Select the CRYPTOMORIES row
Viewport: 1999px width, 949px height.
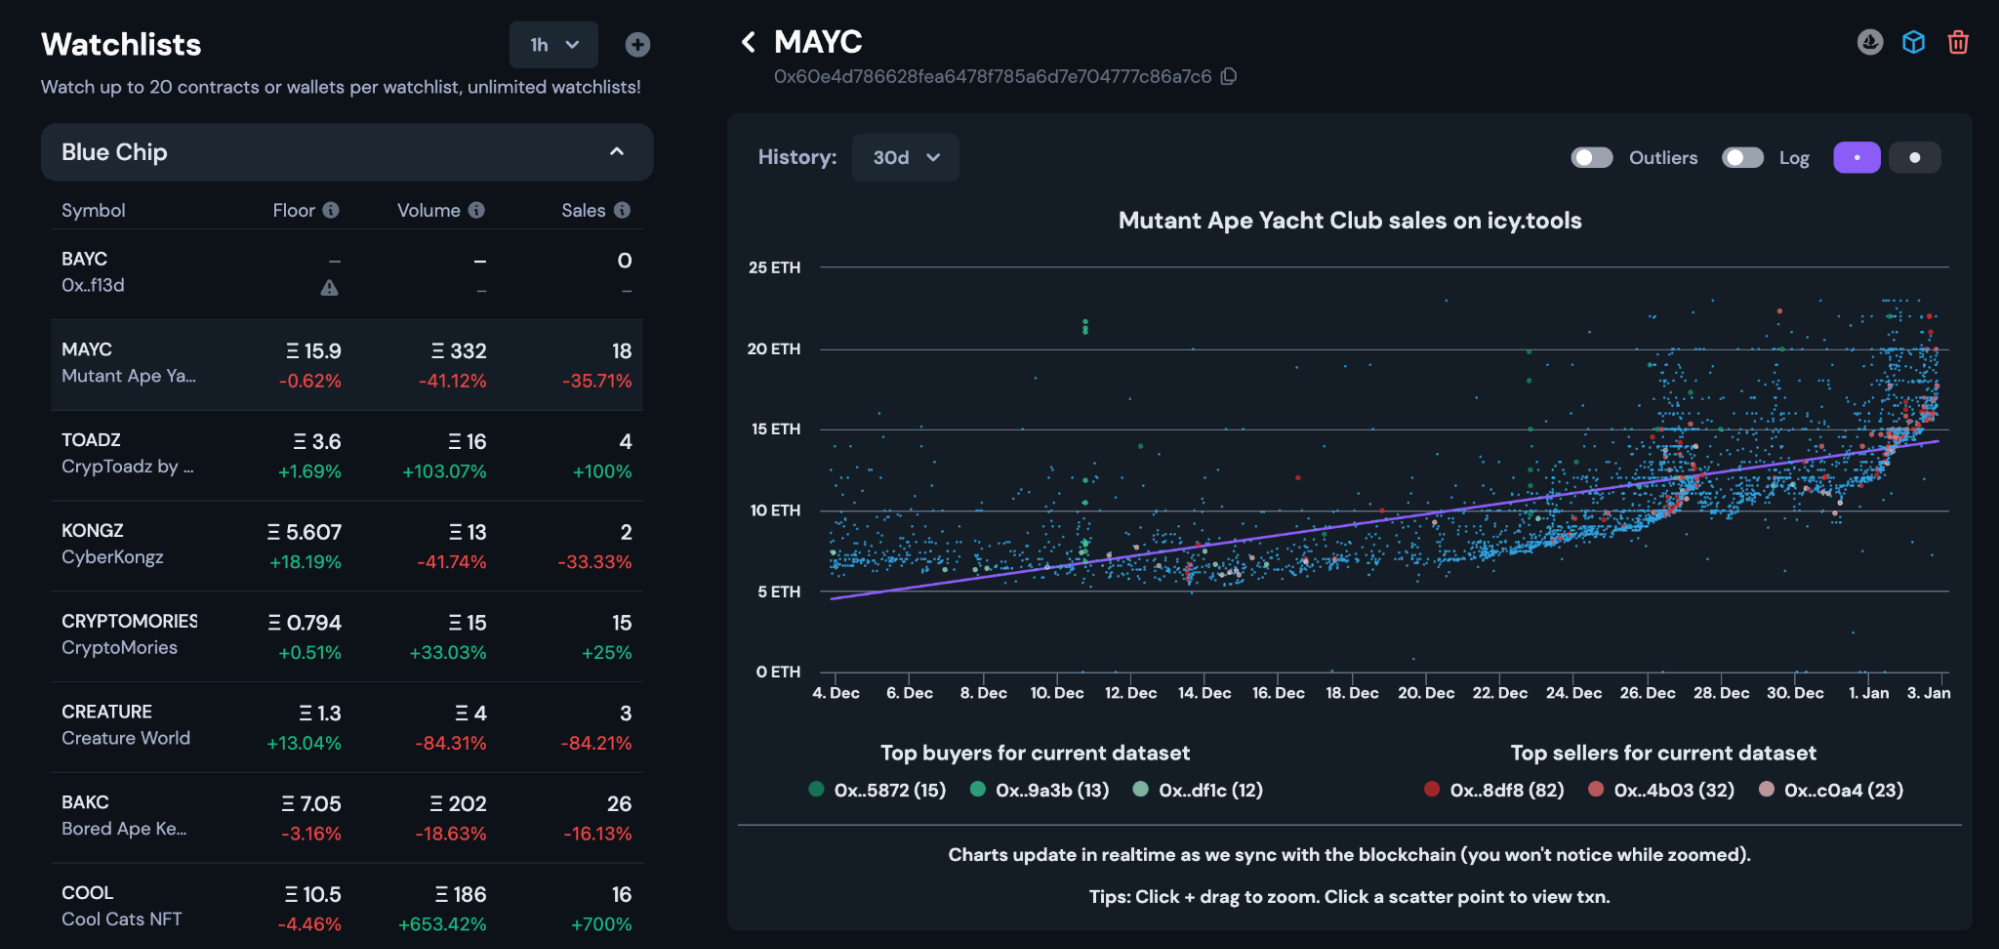pyautogui.click(x=347, y=636)
